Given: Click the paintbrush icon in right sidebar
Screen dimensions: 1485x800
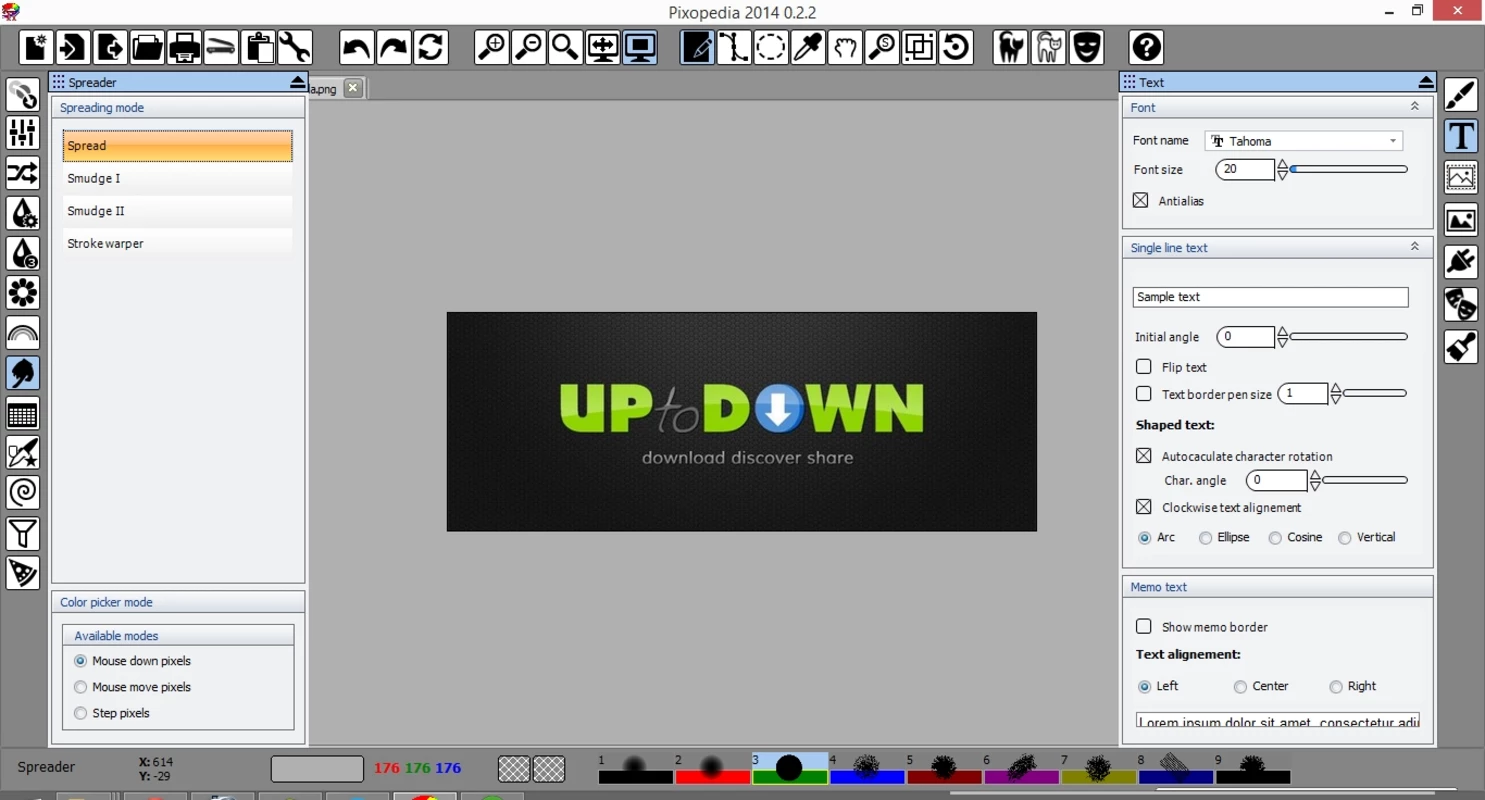Looking at the screenshot, I should (1461, 94).
